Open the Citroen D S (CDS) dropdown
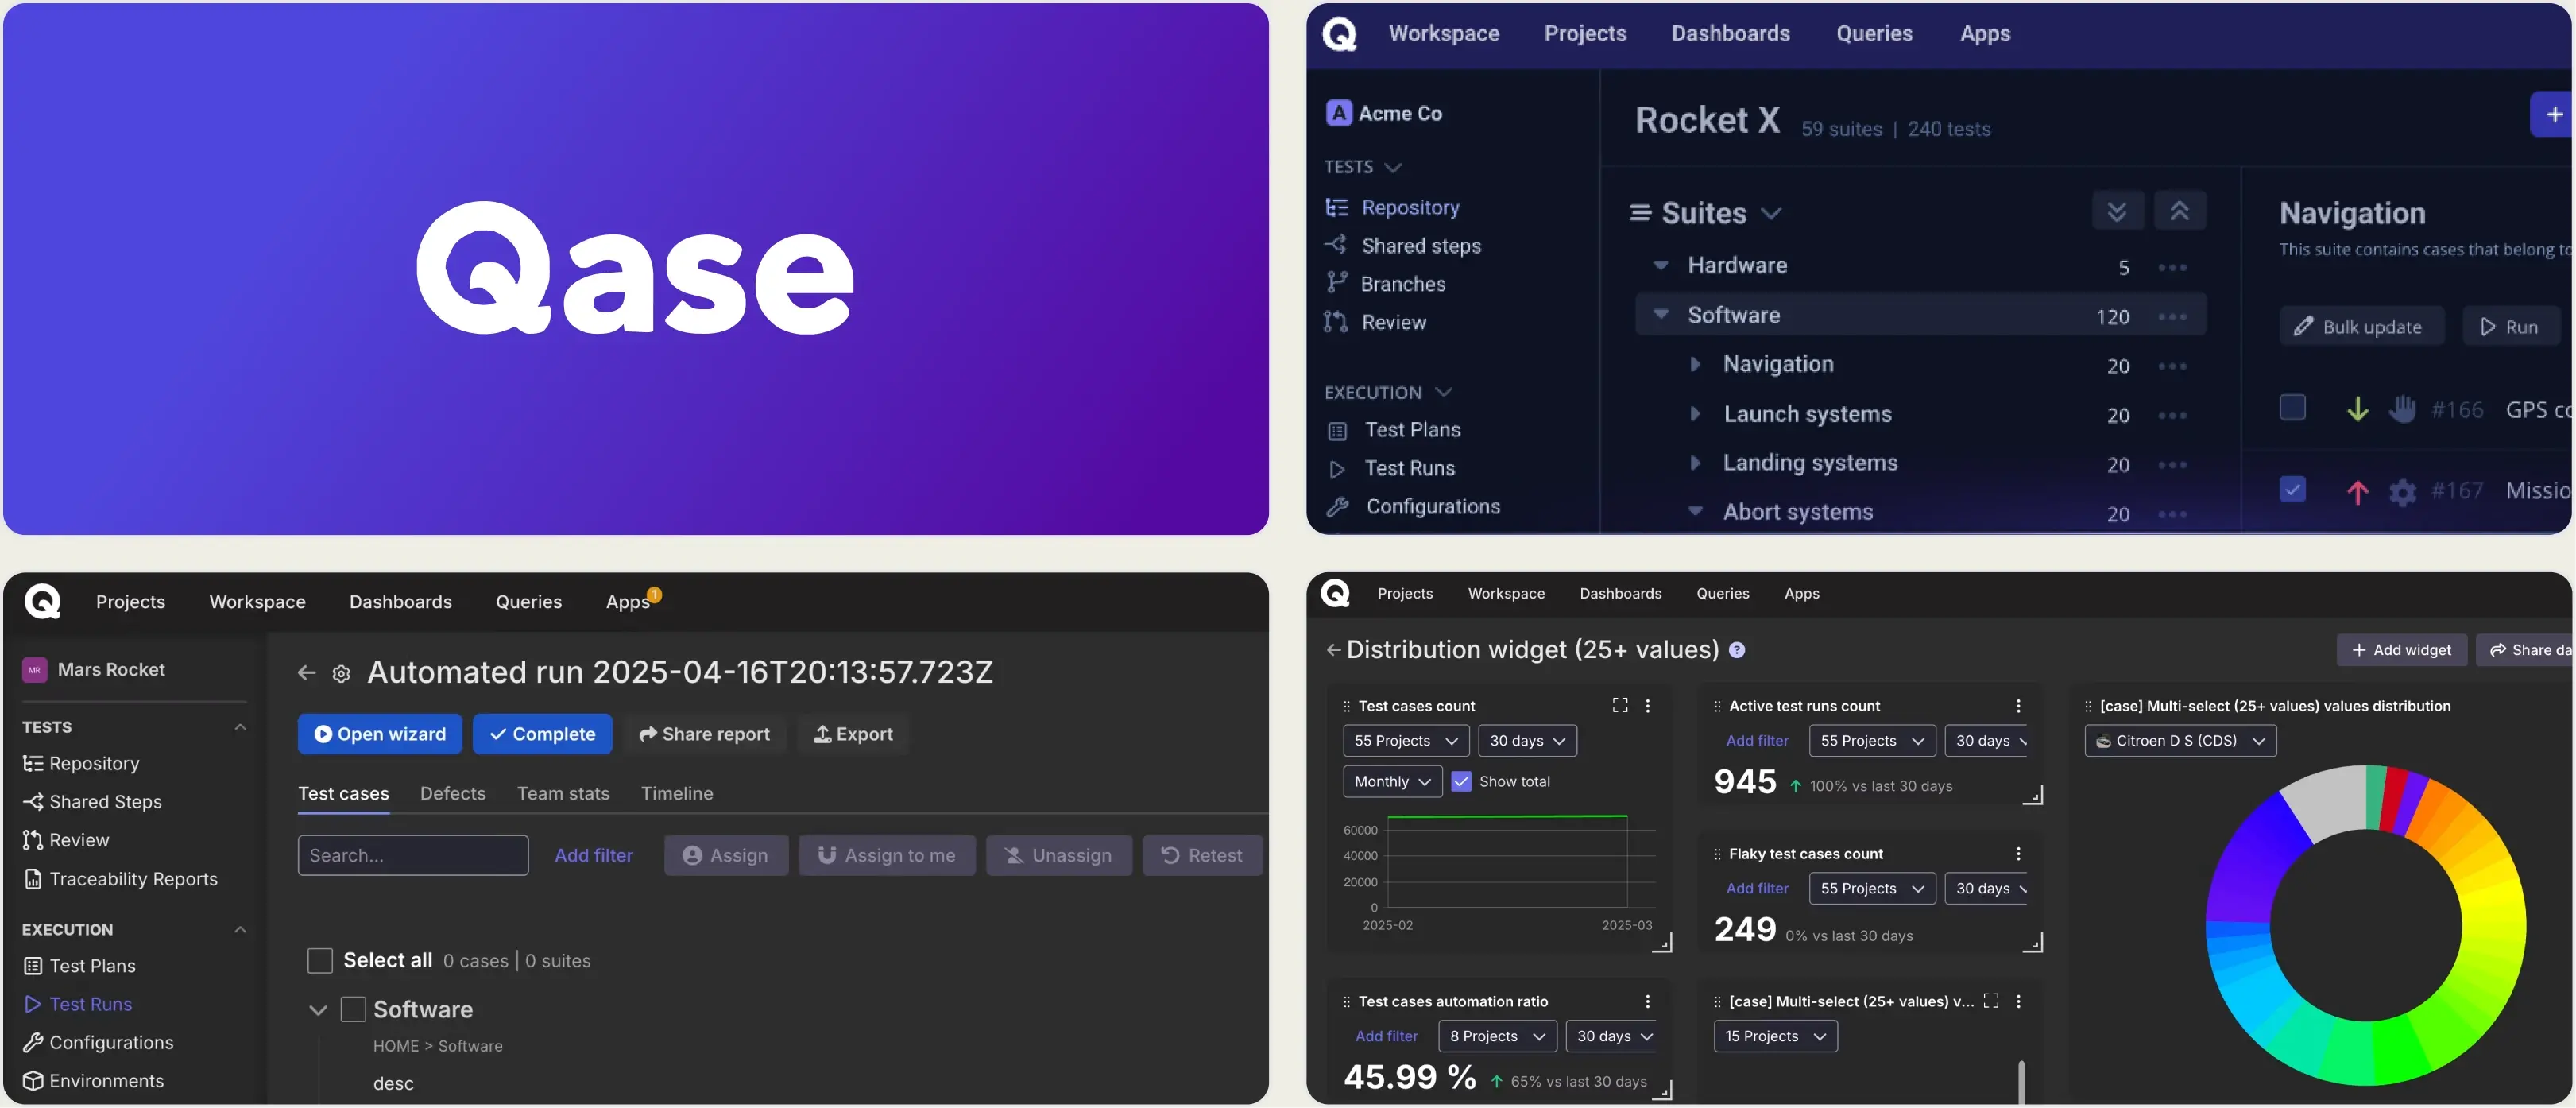Screen dimensions: 2576x1108 [x=2180, y=741]
